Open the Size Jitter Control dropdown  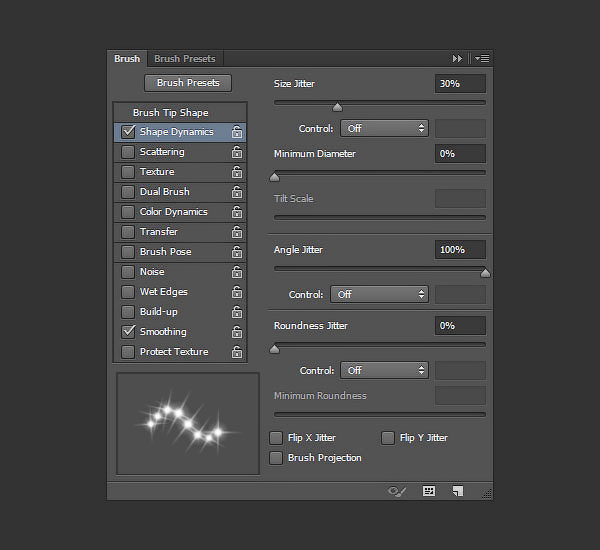[384, 129]
